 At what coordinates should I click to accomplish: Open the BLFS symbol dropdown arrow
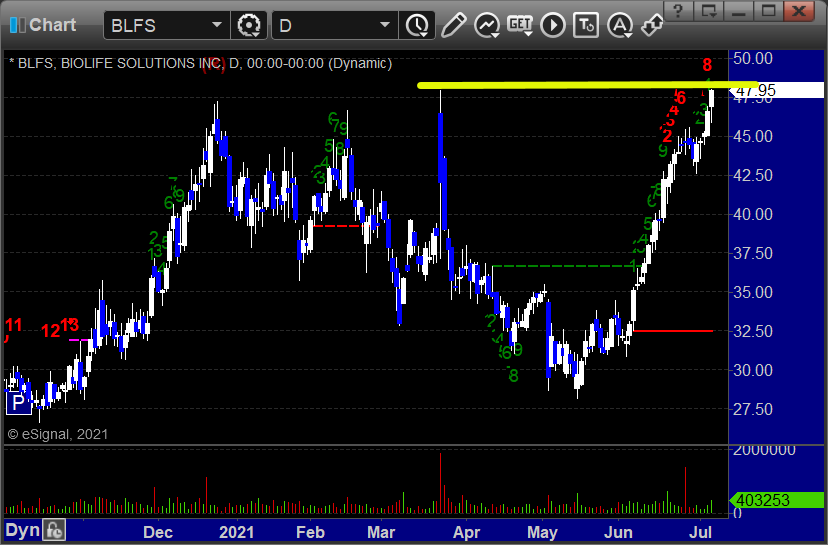pyautogui.click(x=217, y=25)
